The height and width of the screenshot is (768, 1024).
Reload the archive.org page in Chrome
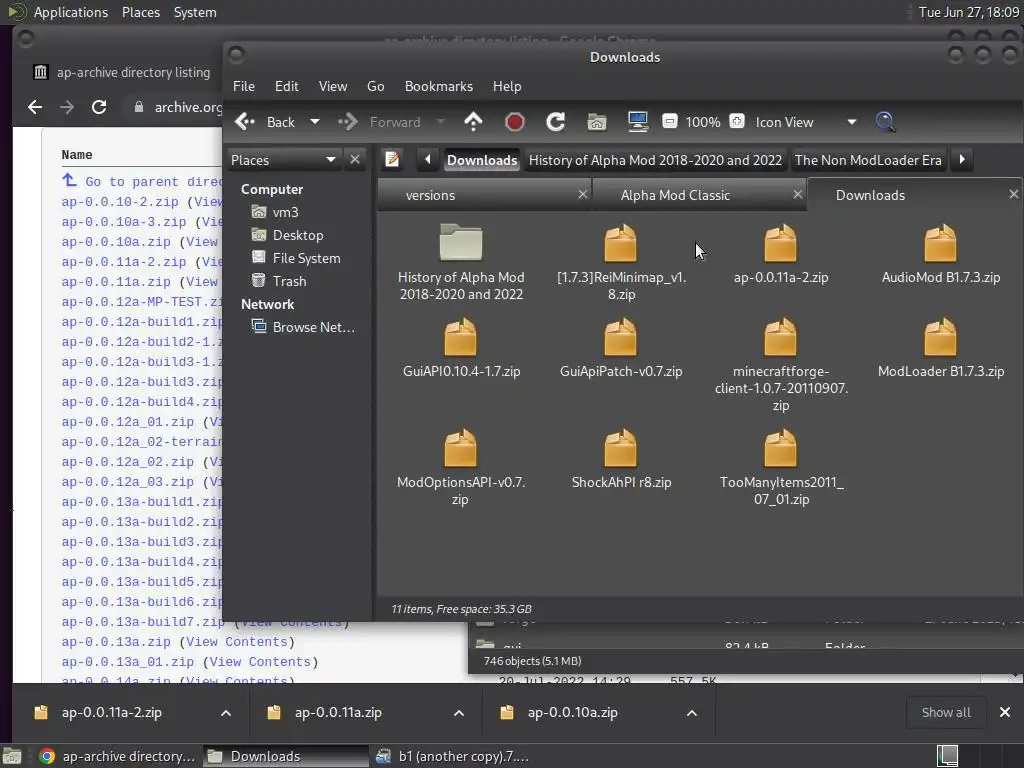(x=99, y=107)
